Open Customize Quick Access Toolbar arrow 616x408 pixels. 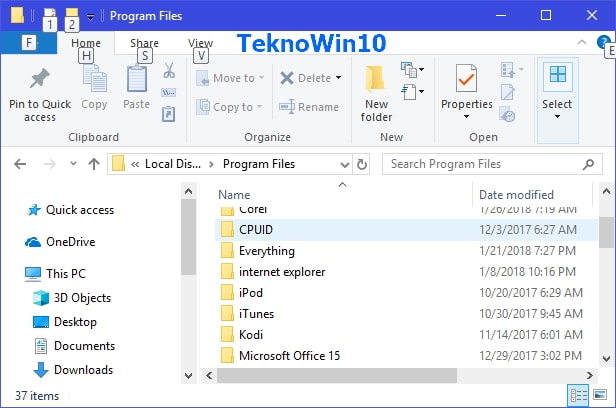click(x=90, y=16)
